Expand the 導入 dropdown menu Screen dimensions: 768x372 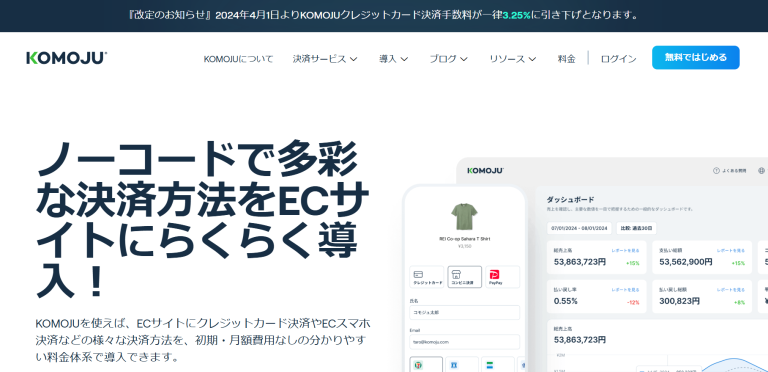[393, 59]
